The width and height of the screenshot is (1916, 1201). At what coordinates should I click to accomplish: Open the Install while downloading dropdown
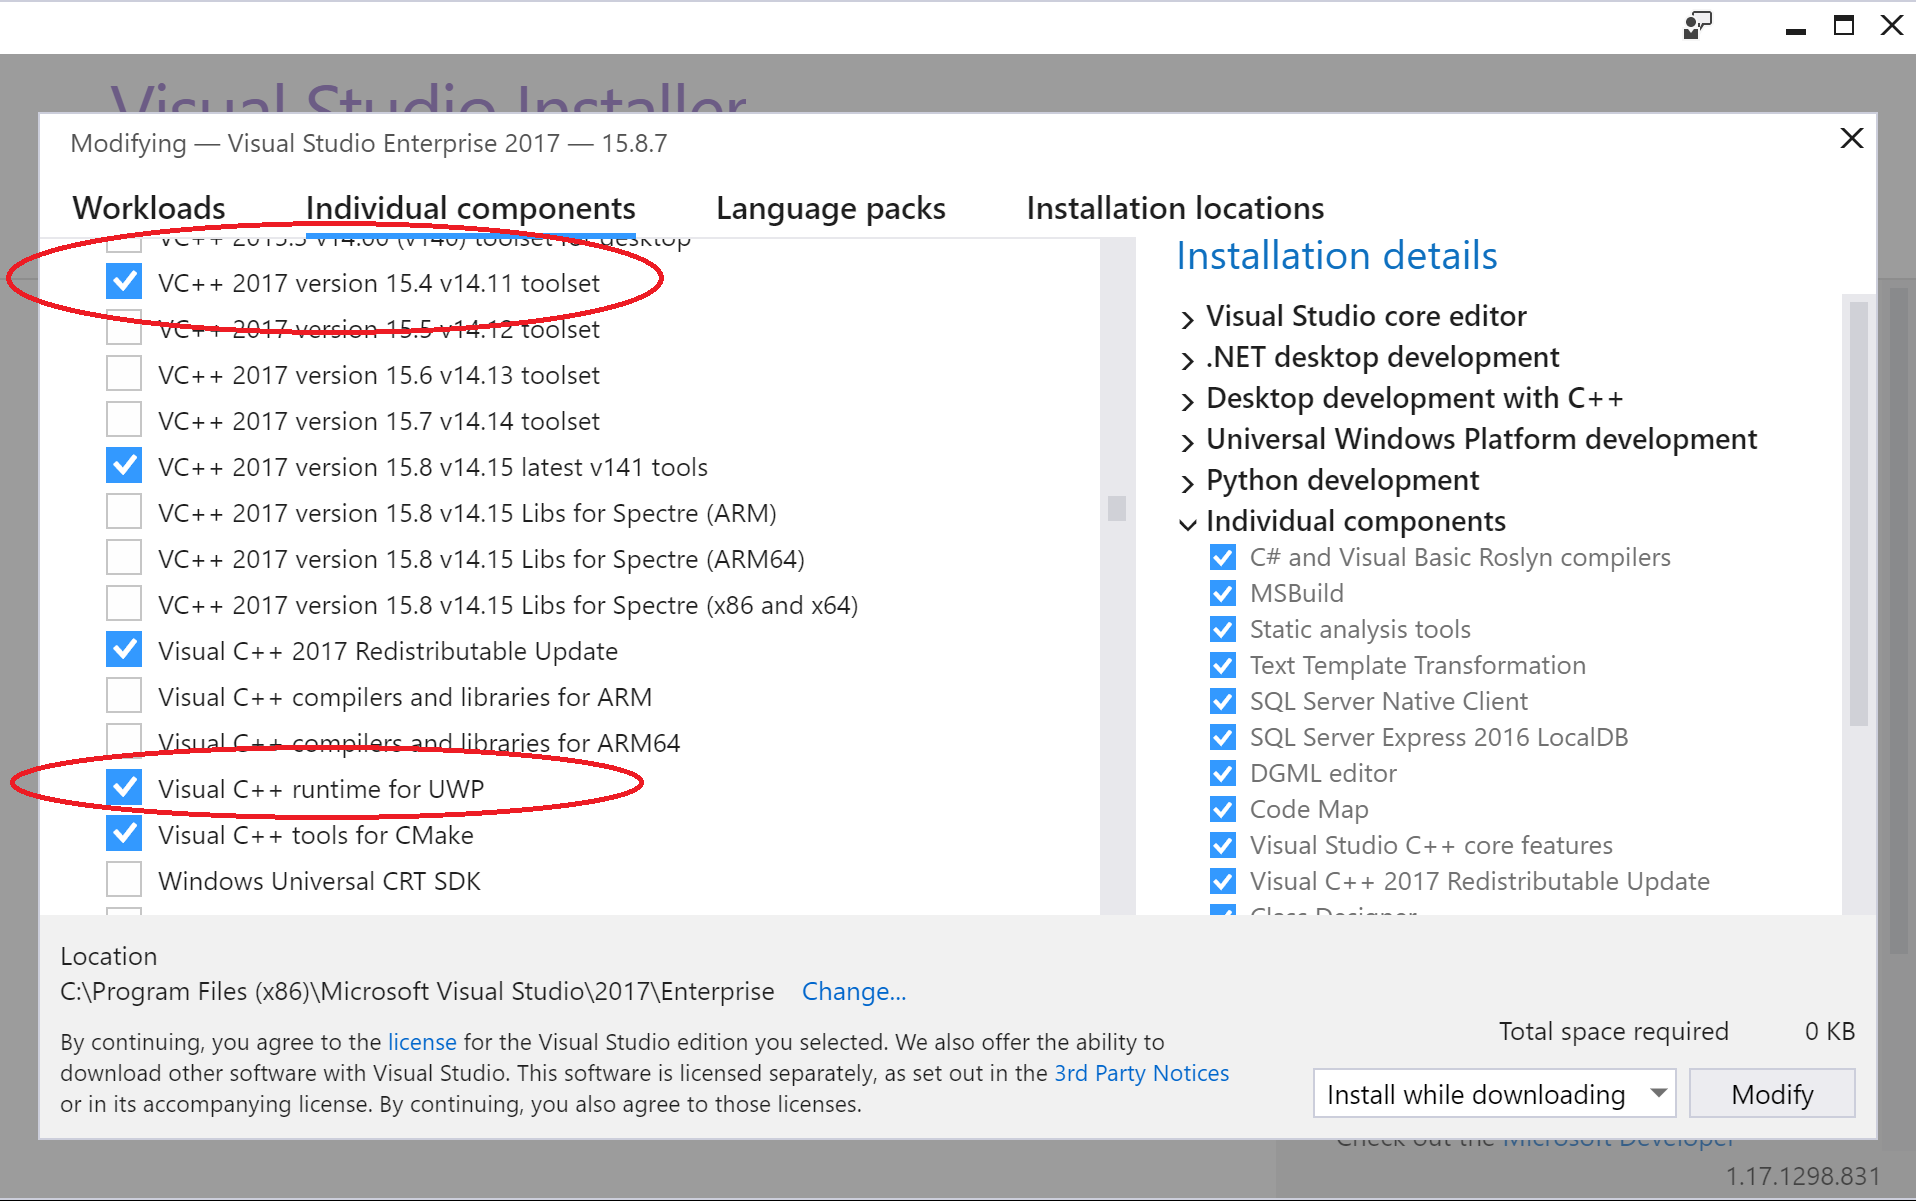[1494, 1093]
